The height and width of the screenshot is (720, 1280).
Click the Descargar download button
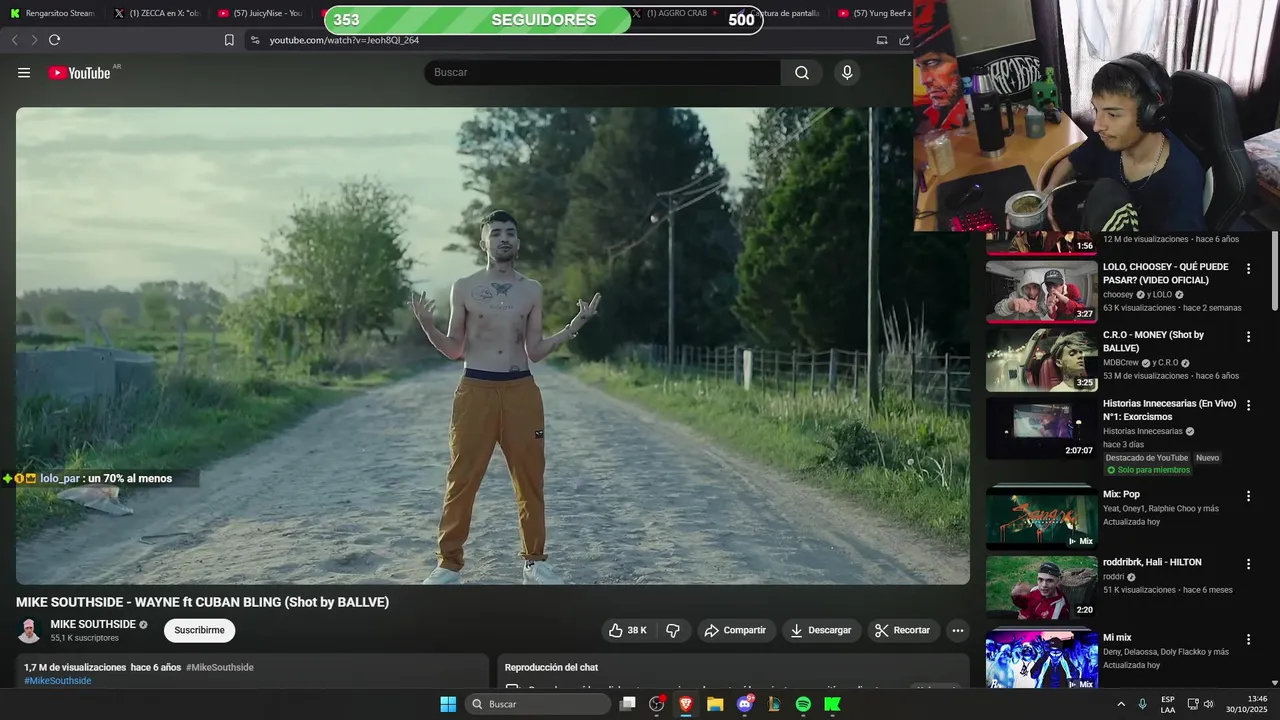[x=820, y=630]
